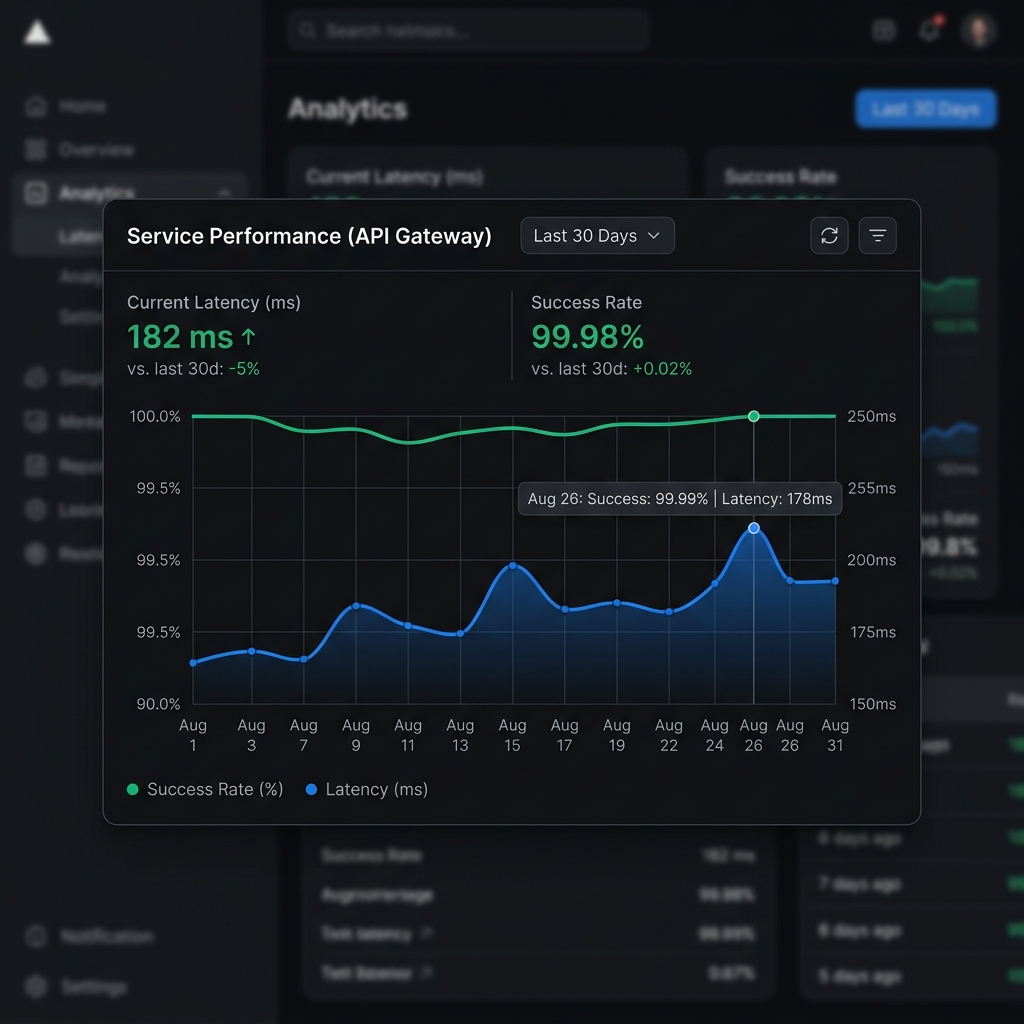The image size is (1024, 1024).
Task: Click the 90.0% y-axis label
Action: [x=158, y=704]
